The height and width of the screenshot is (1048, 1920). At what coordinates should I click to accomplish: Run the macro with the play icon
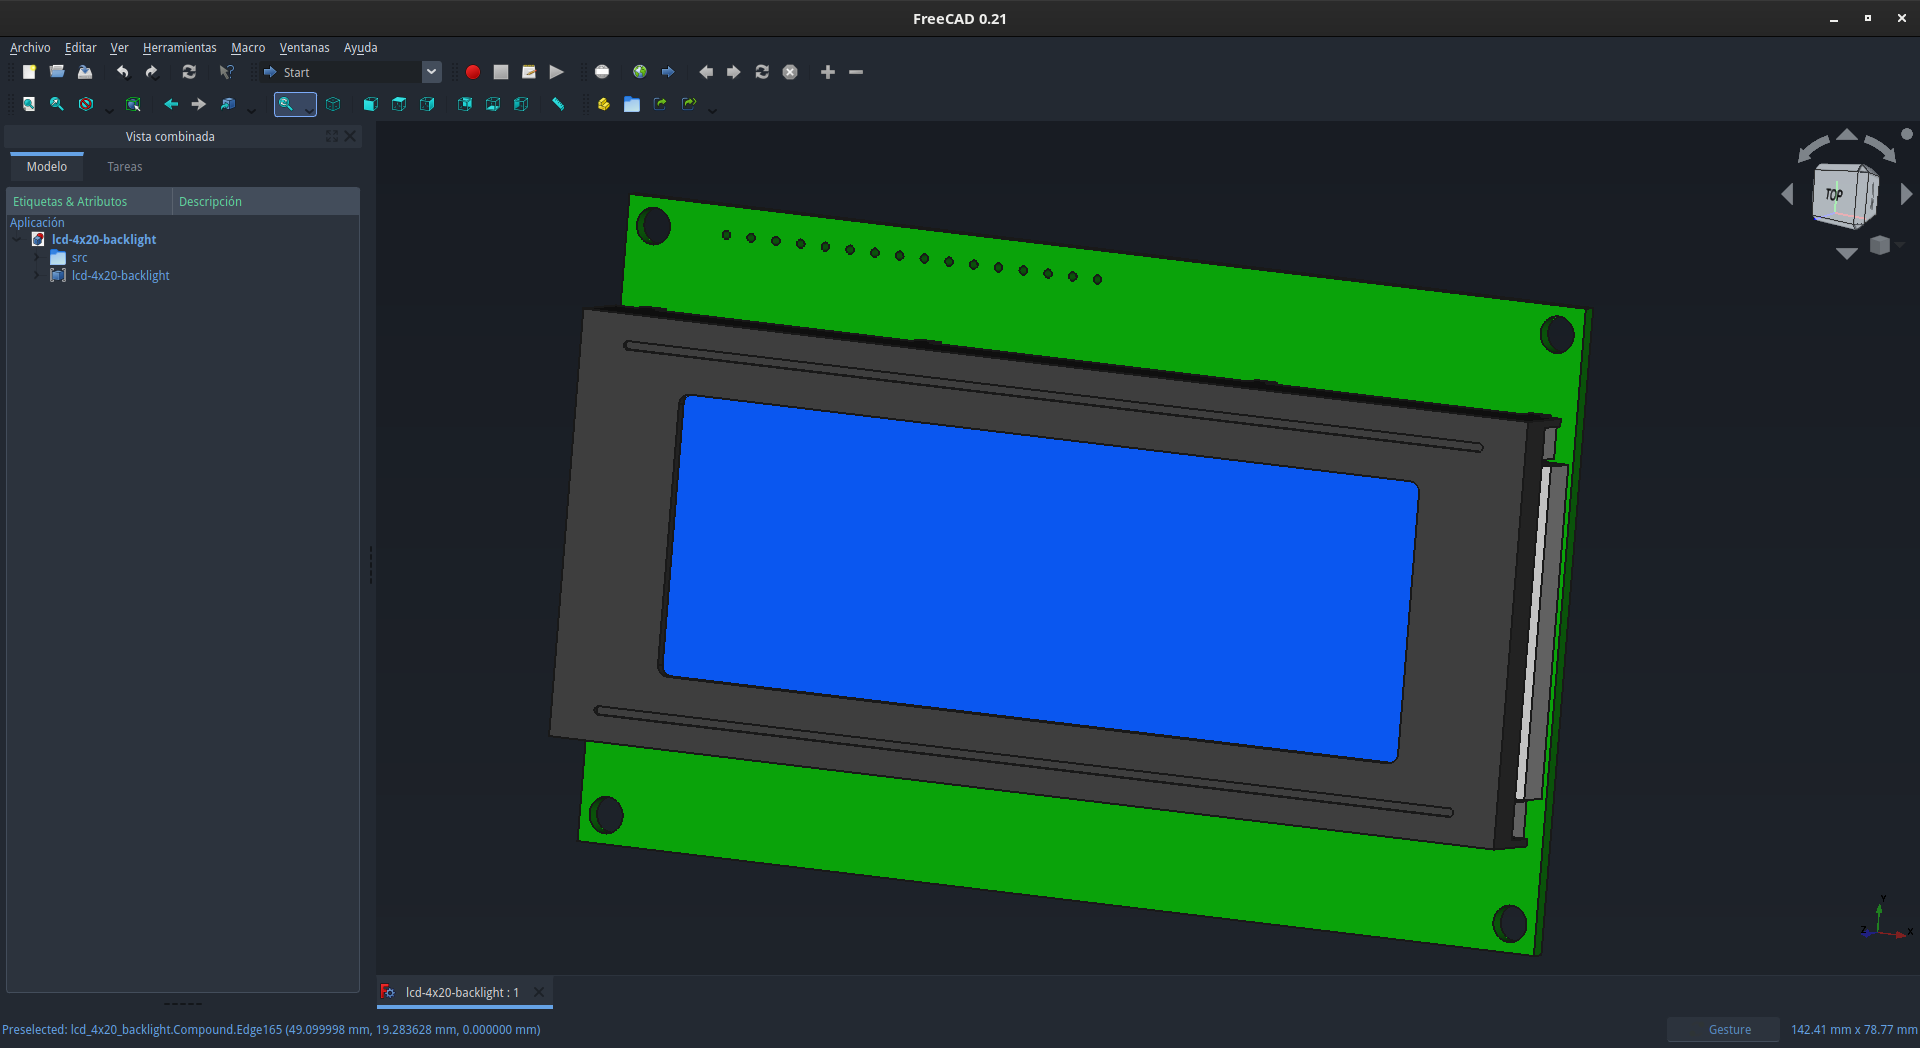557,72
